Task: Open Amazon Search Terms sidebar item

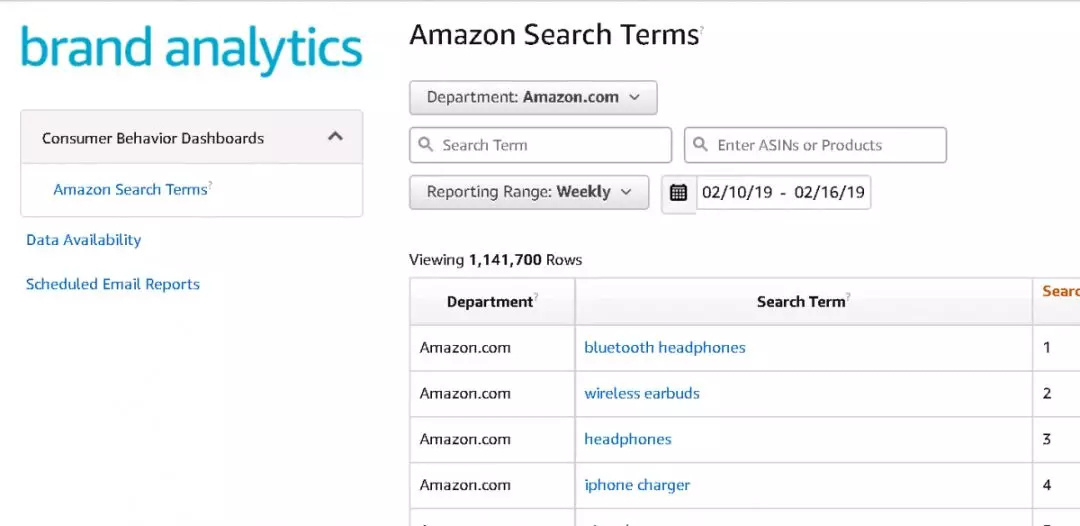Action: pyautogui.click(x=131, y=190)
